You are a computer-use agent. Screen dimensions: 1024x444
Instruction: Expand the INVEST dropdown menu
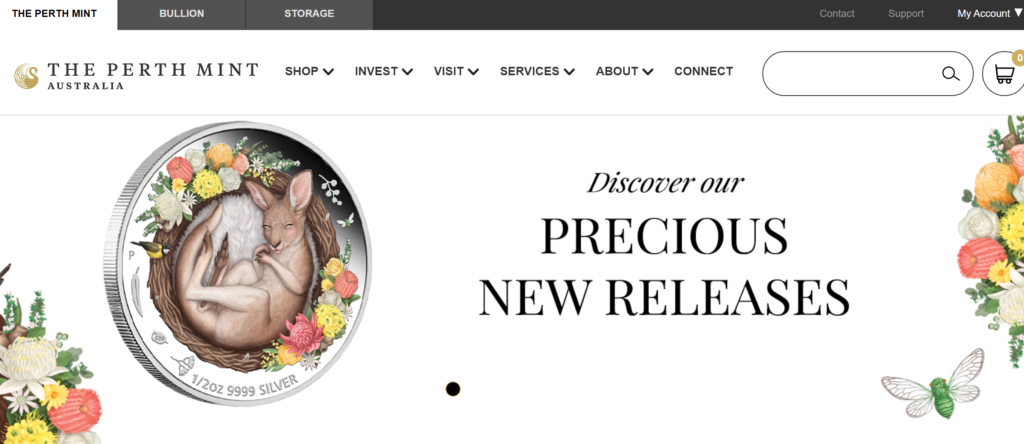pyautogui.click(x=384, y=71)
